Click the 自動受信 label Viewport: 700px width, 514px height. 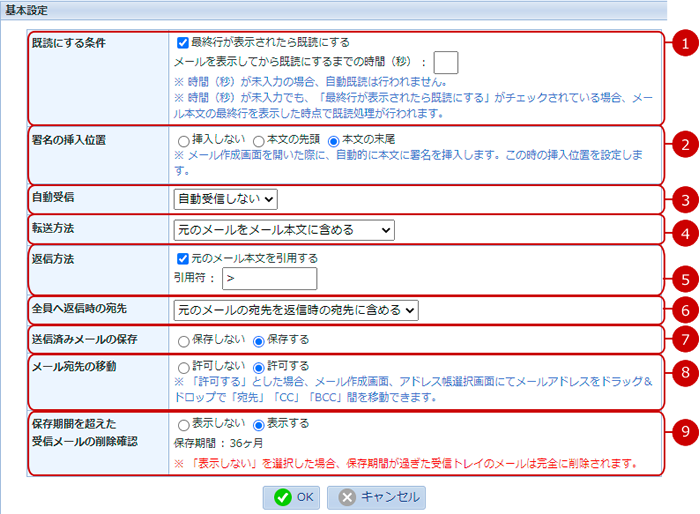[x=53, y=197]
